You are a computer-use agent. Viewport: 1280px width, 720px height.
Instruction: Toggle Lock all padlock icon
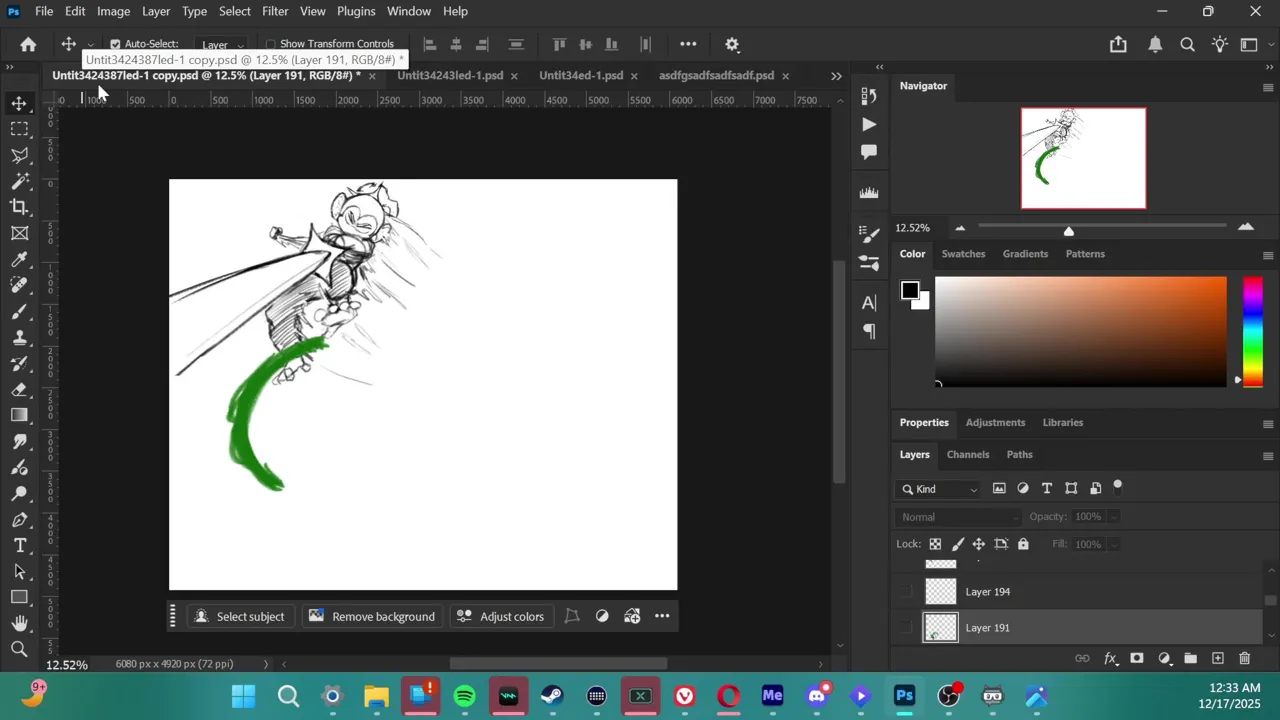[1023, 544]
